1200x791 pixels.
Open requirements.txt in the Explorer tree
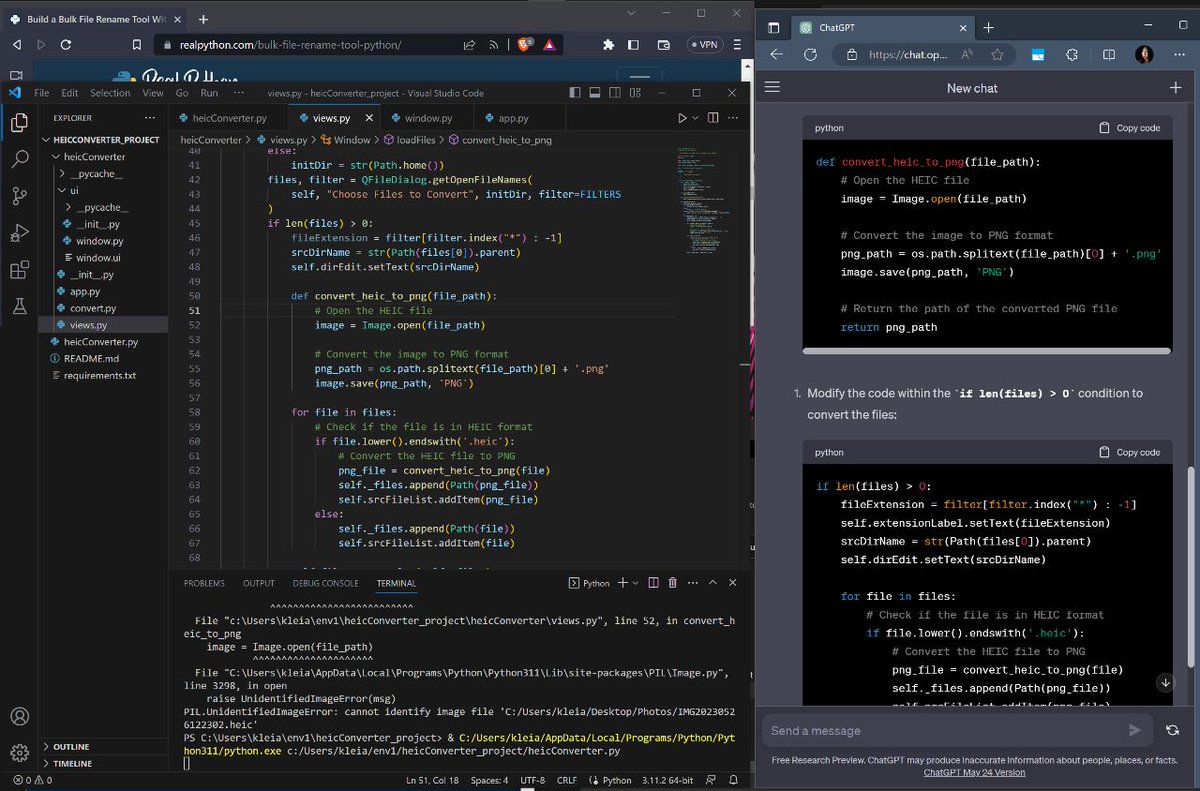pos(100,376)
